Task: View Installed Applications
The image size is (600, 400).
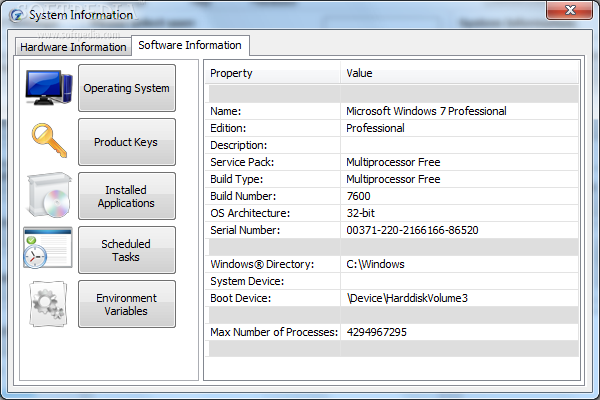Action: click(x=127, y=196)
